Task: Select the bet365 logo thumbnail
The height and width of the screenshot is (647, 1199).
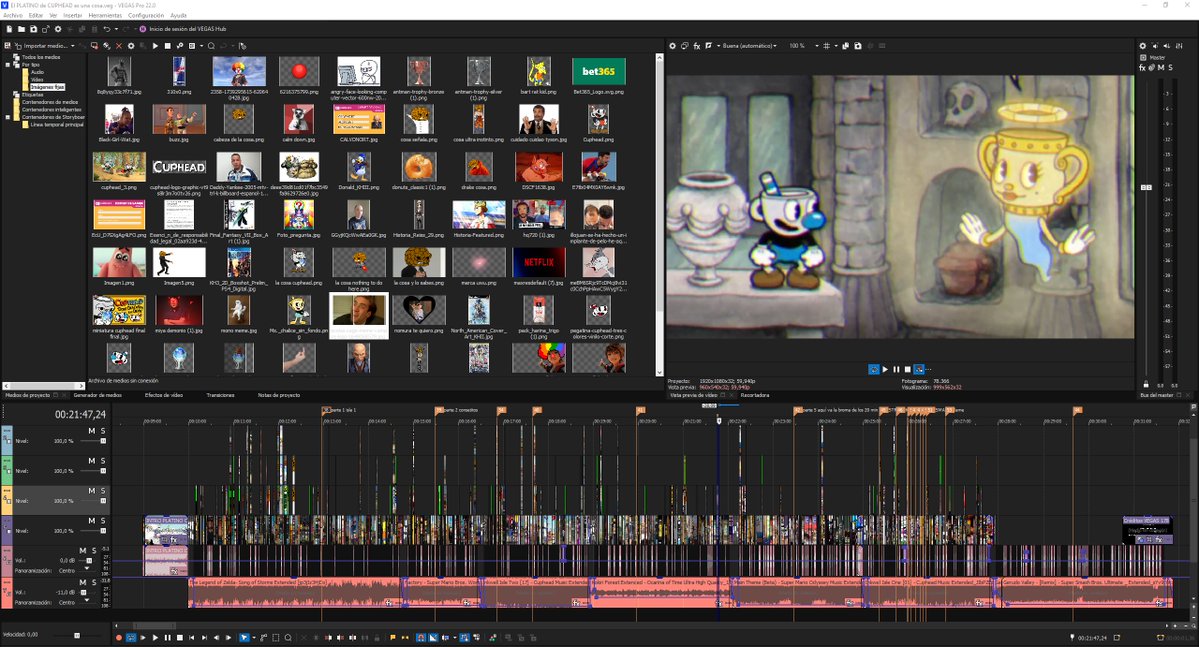Action: [599, 72]
